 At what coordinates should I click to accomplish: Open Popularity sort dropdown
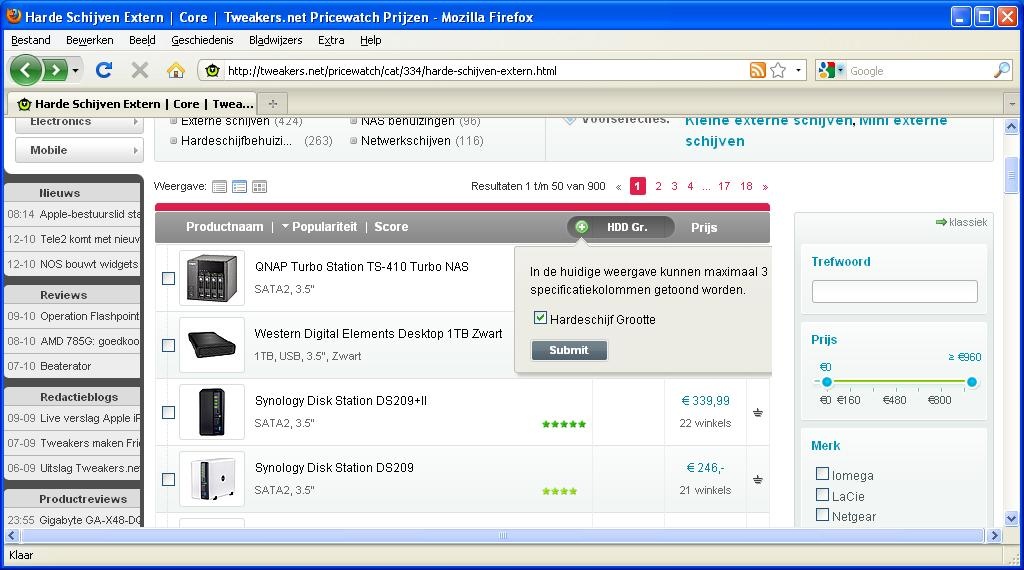click(x=320, y=227)
